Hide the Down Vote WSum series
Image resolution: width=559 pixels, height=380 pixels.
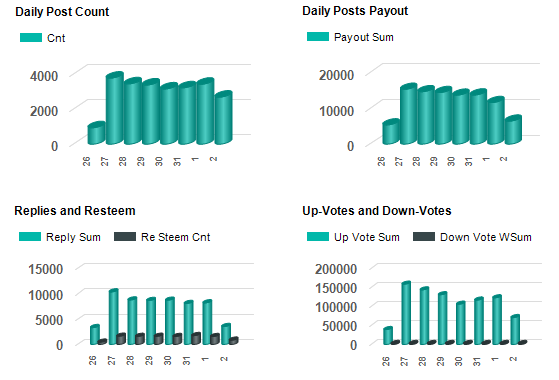pyautogui.click(x=472, y=237)
